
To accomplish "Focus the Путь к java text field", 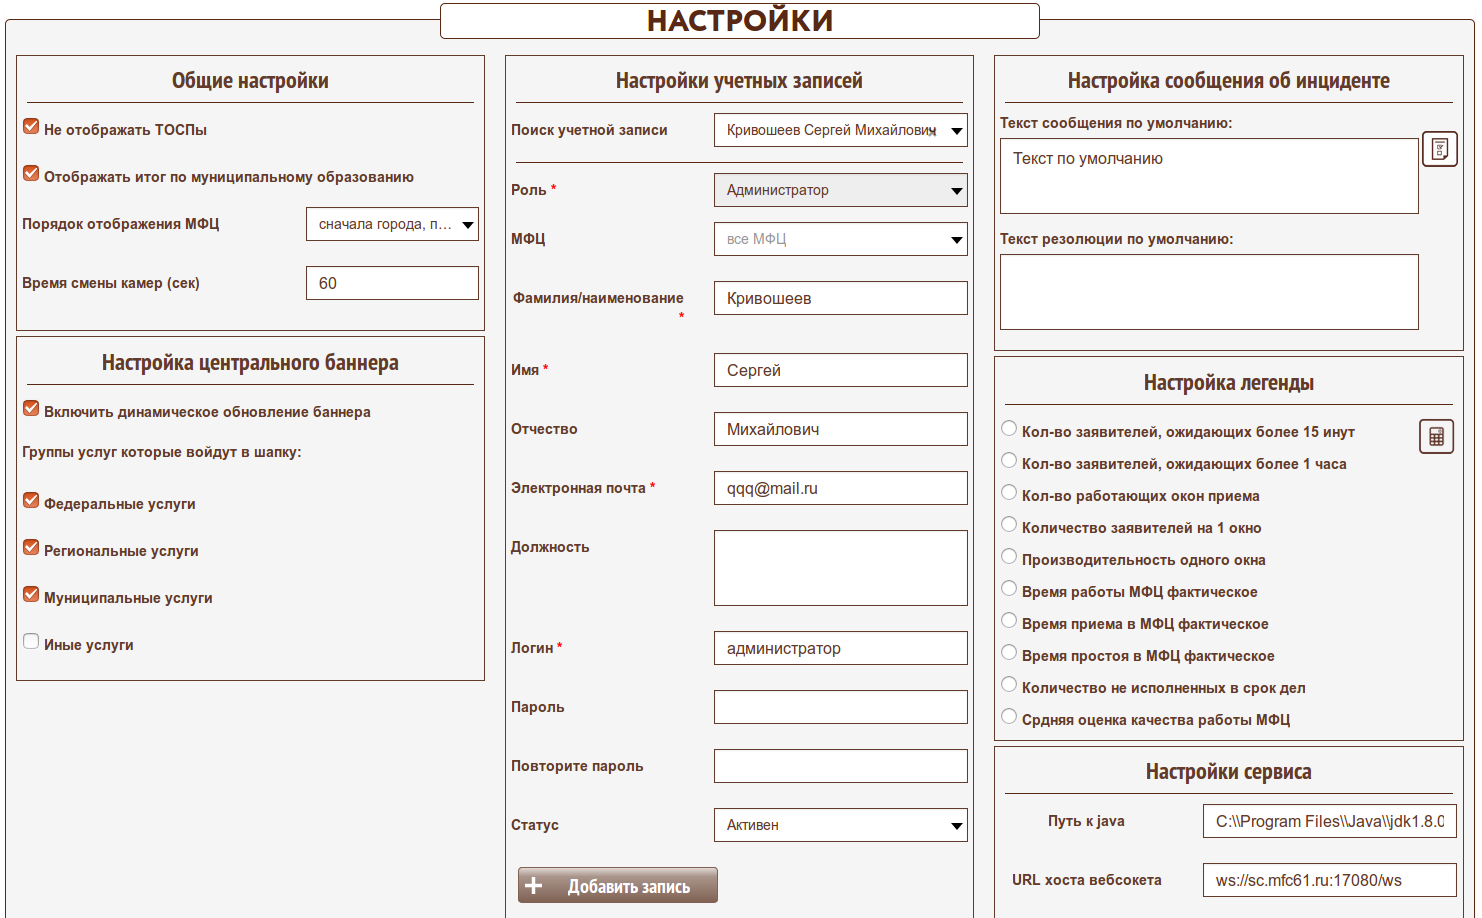I will [1329, 821].
